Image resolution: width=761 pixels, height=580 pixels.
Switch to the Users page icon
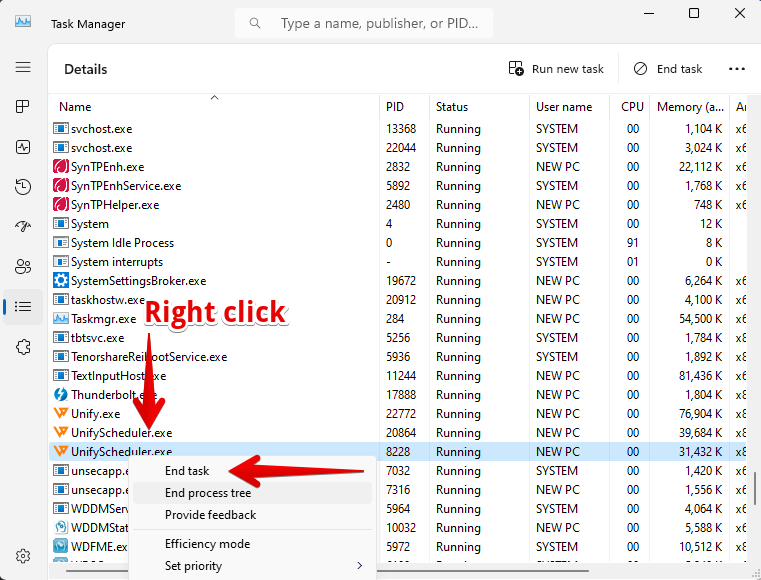(23, 267)
